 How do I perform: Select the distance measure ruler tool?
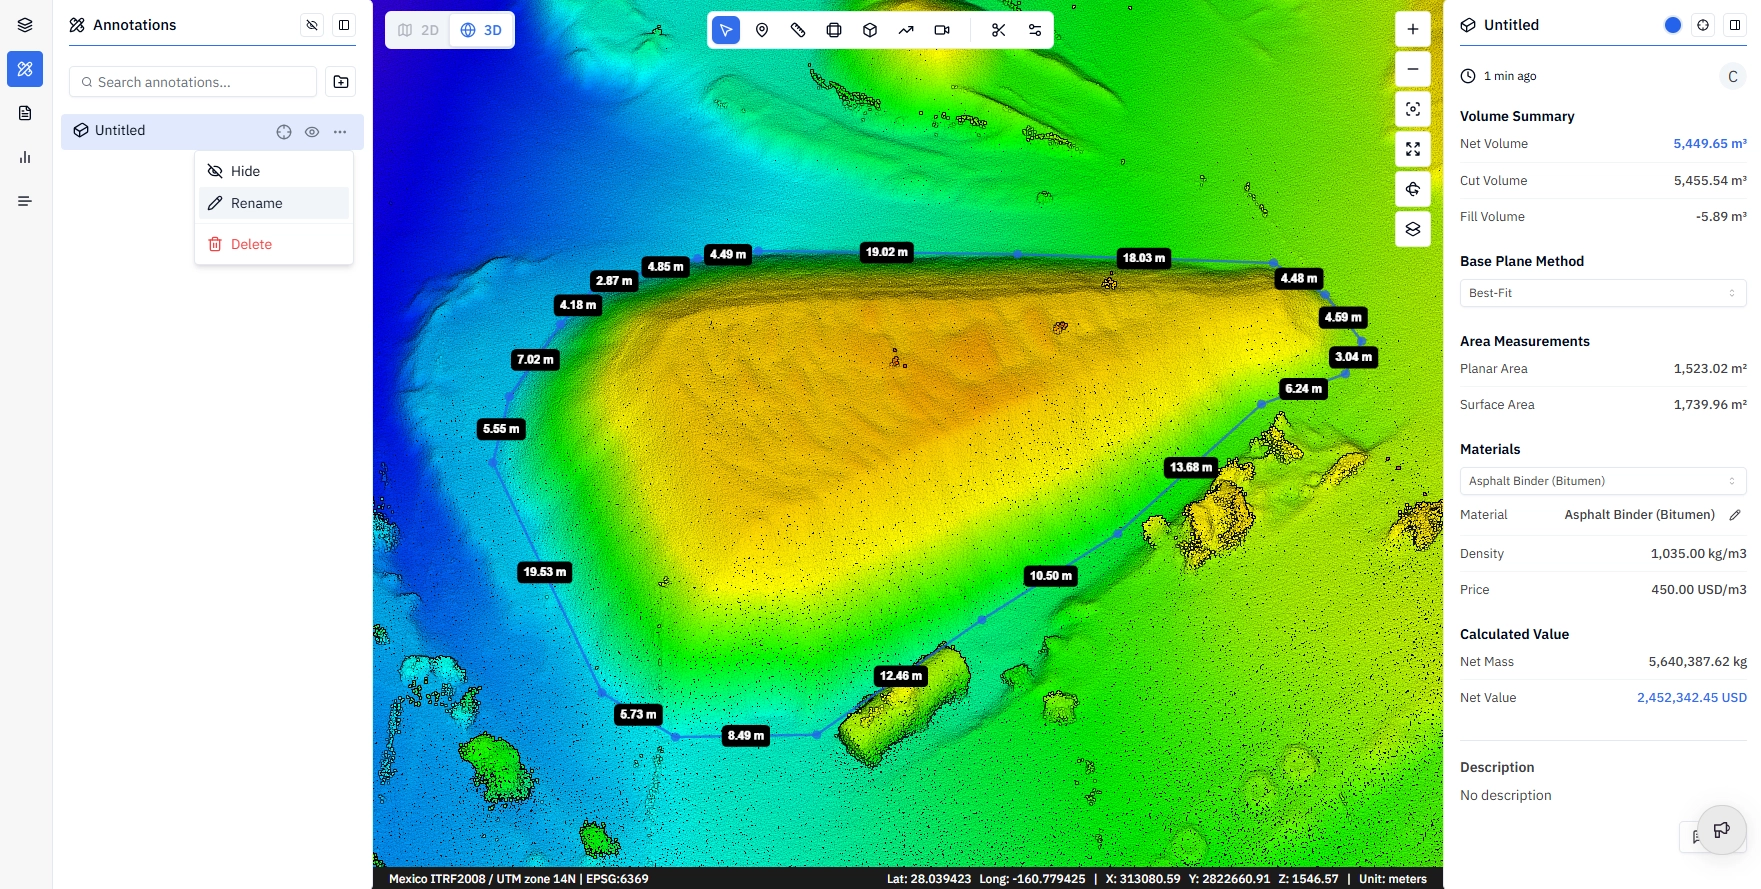point(798,30)
